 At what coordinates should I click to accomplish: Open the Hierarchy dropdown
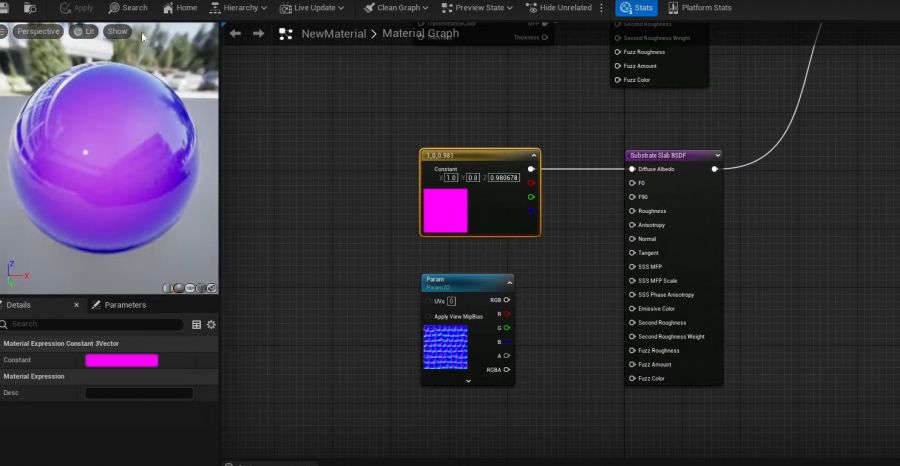(238, 8)
